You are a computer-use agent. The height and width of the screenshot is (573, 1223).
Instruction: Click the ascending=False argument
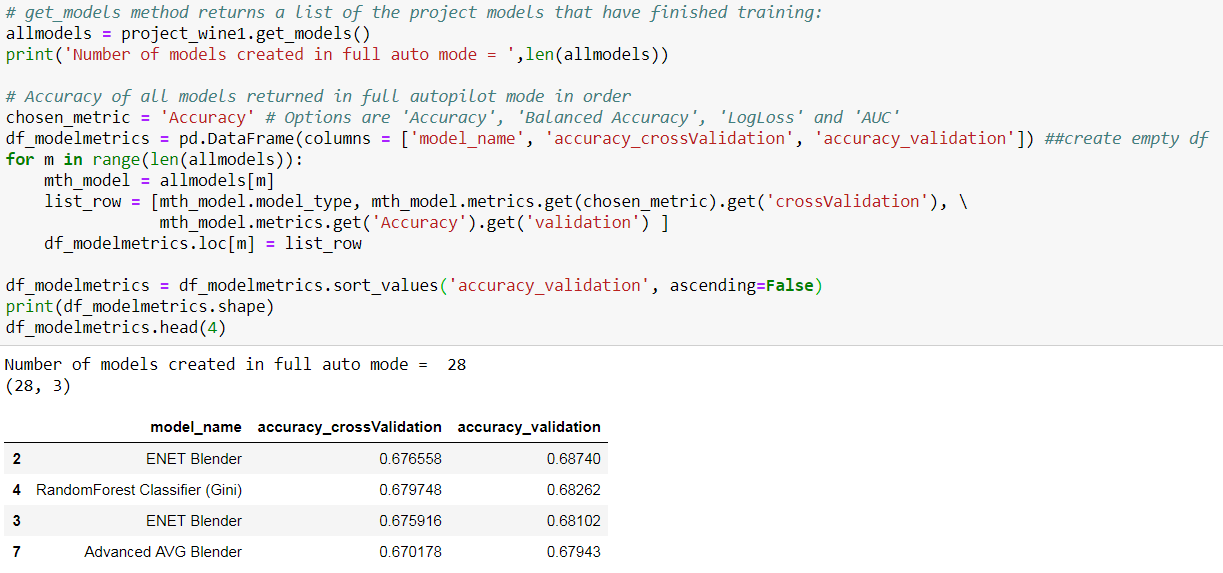pyautogui.click(x=741, y=285)
